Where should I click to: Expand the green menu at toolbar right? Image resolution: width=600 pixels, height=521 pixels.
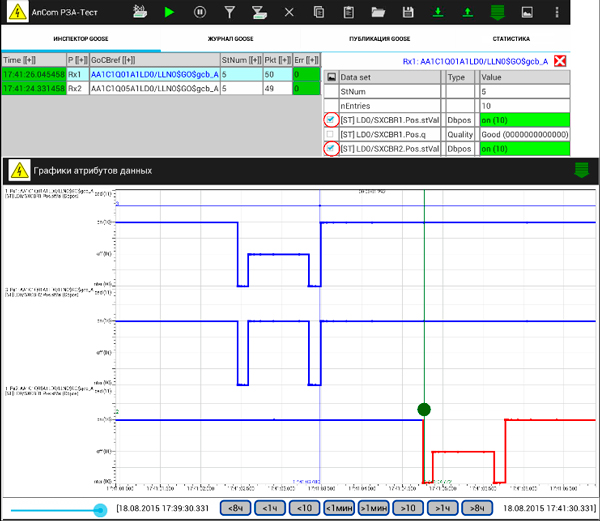[498, 12]
